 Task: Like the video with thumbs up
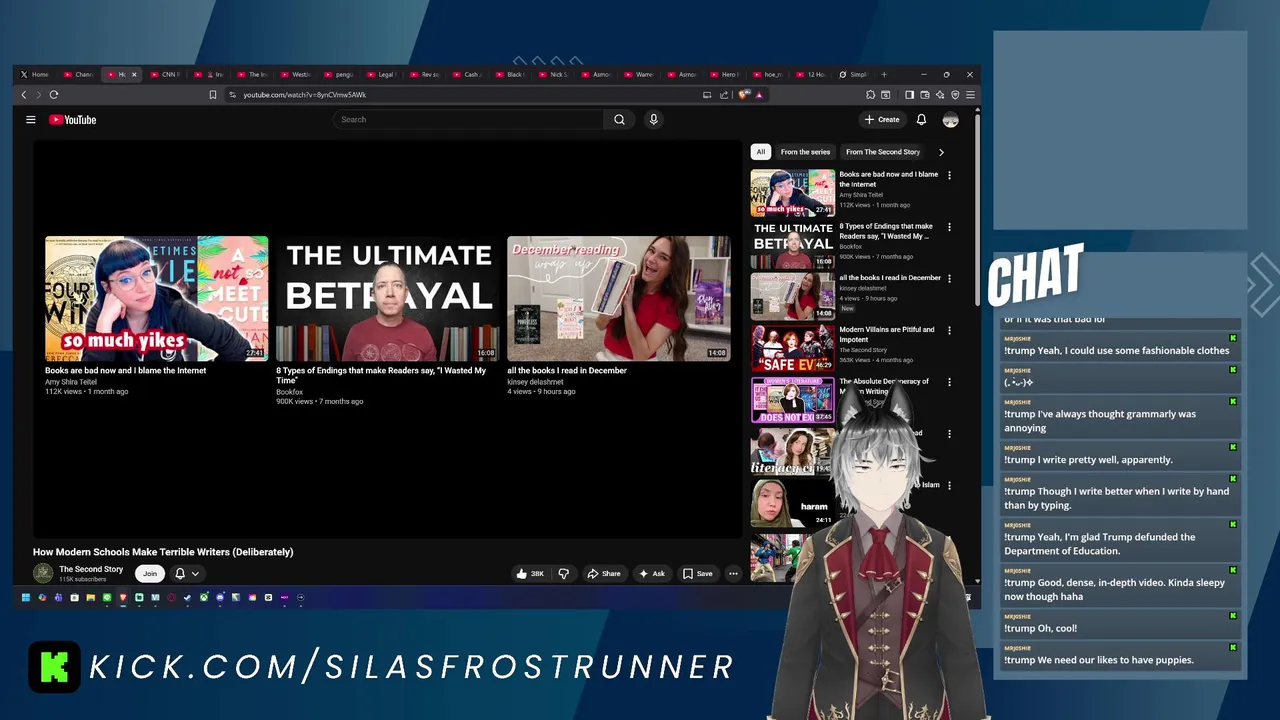click(x=530, y=574)
